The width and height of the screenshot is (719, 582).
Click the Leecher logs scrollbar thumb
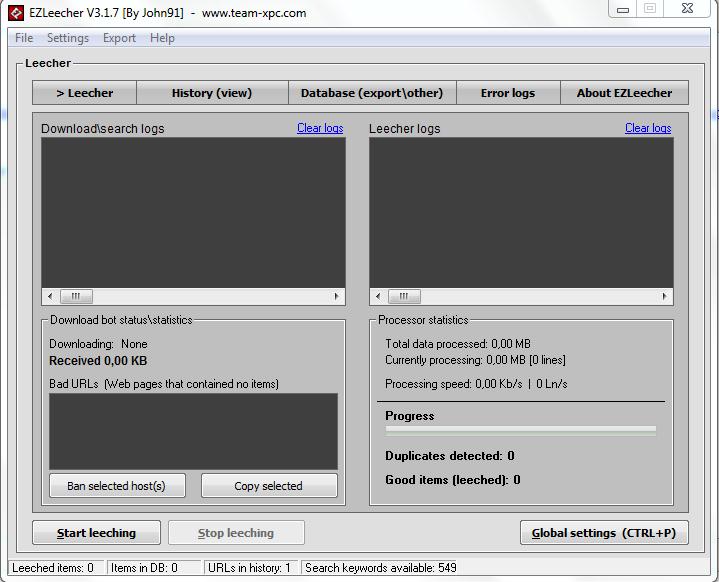[x=404, y=296]
